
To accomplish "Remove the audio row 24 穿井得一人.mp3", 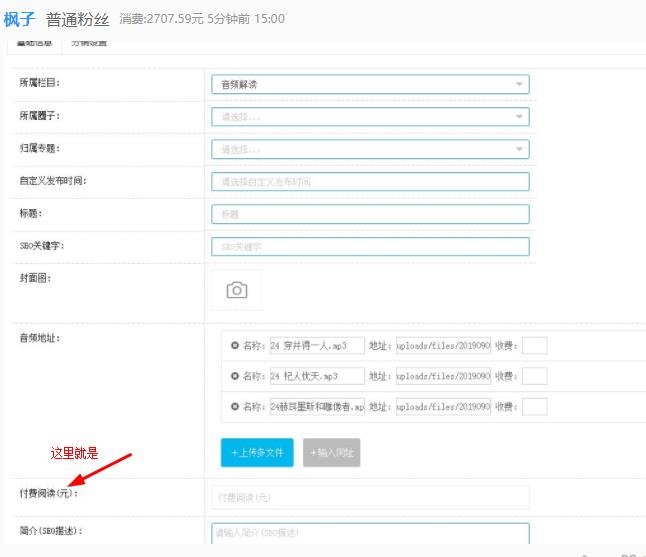I will pyautogui.click(x=235, y=346).
